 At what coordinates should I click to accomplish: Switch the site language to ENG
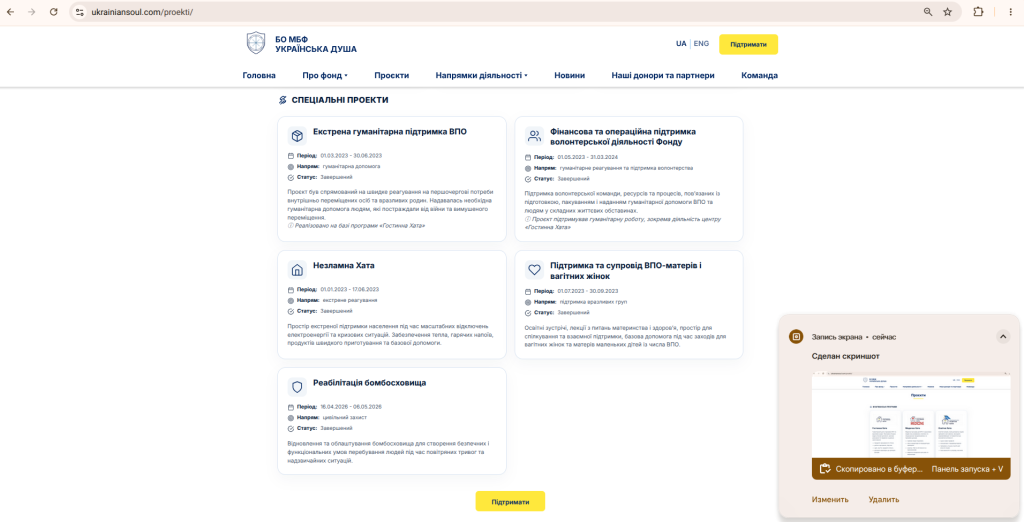[701, 44]
